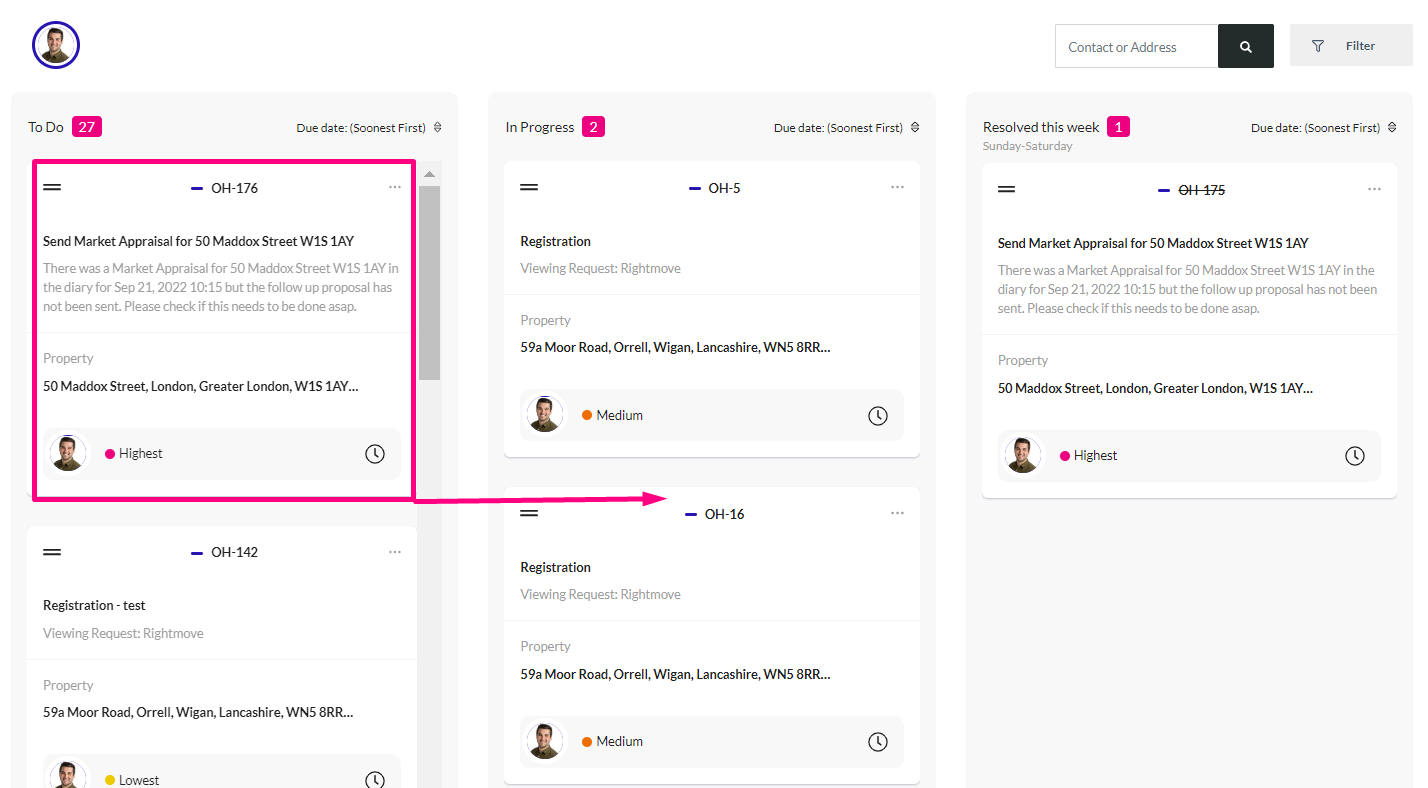Viewport: 1428px width, 788px height.
Task: Open In Progress column due date sort
Action: click(847, 128)
